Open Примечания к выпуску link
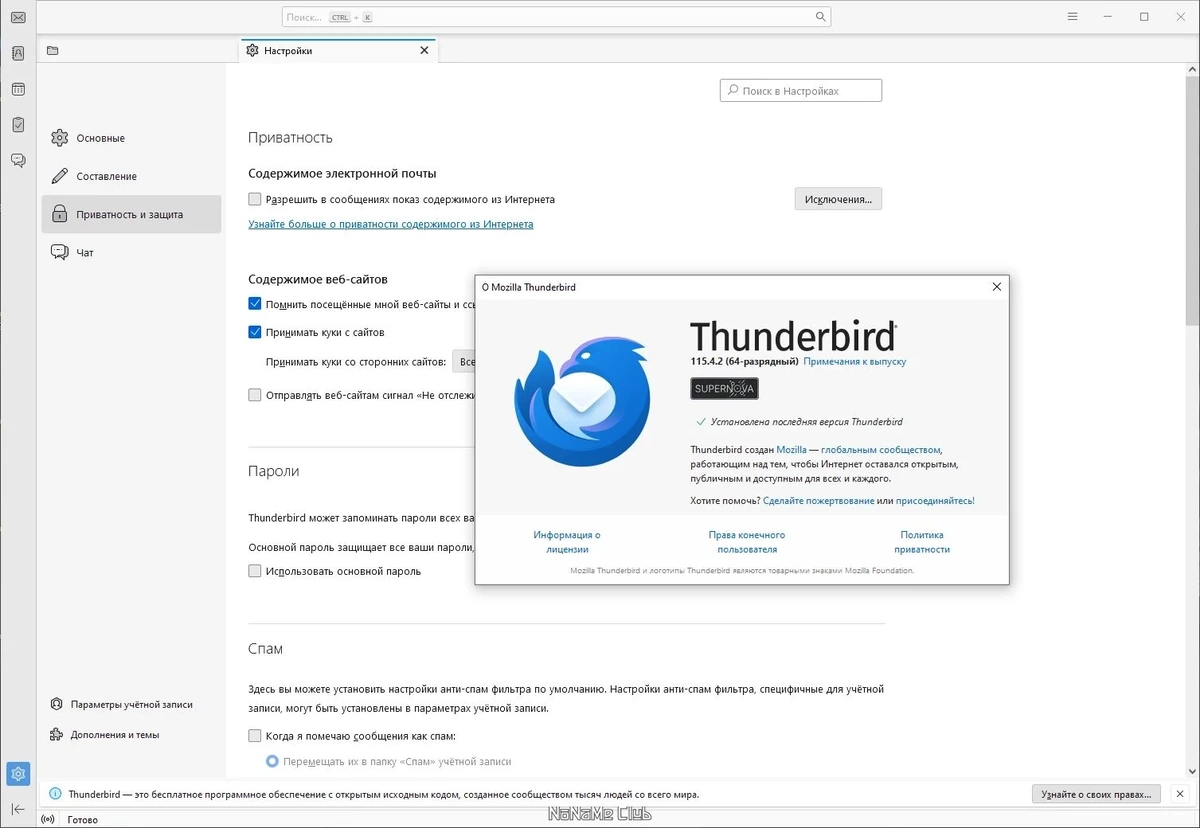Image resolution: width=1200 pixels, height=828 pixels. pos(855,361)
